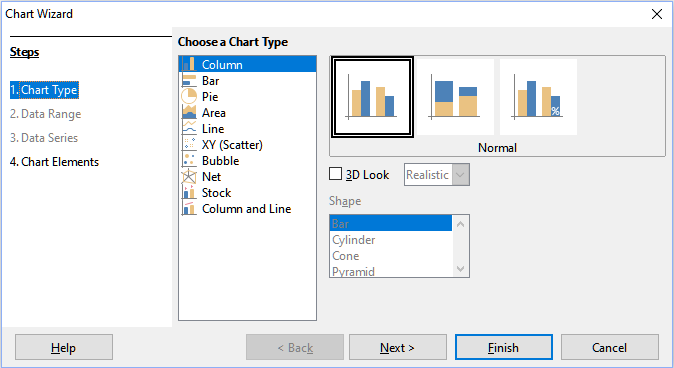This screenshot has height=368, width=674.
Task: Click the Shape list scroll up arrow
Action: 460,224
